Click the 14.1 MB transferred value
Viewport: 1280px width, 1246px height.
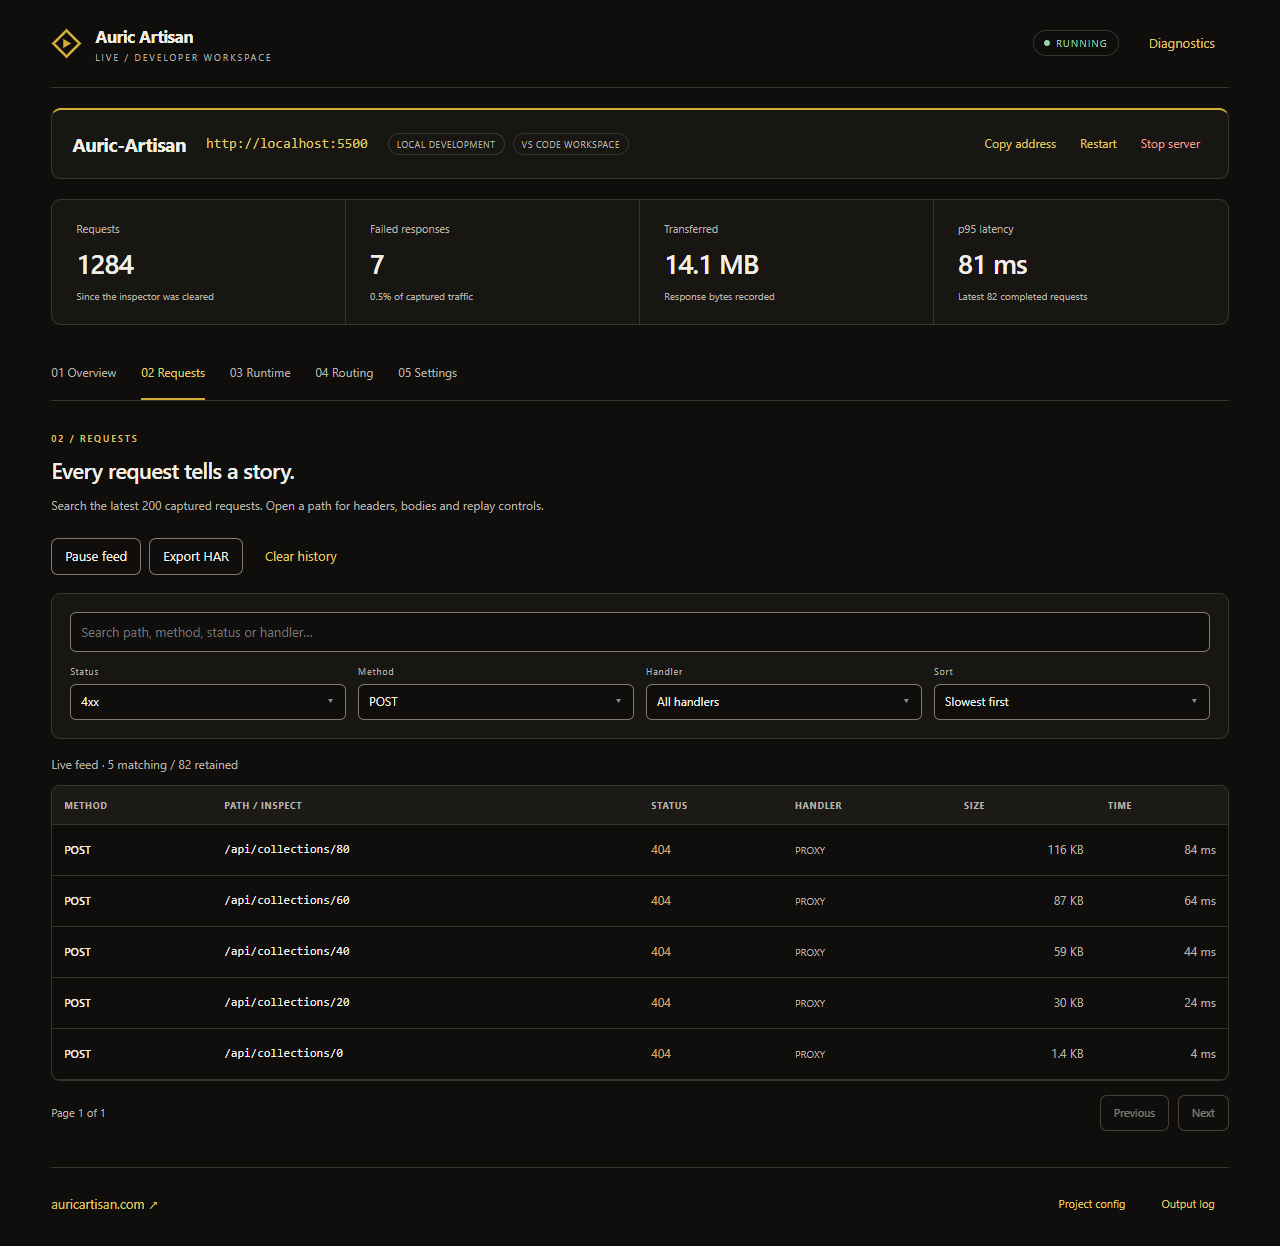pos(712,265)
